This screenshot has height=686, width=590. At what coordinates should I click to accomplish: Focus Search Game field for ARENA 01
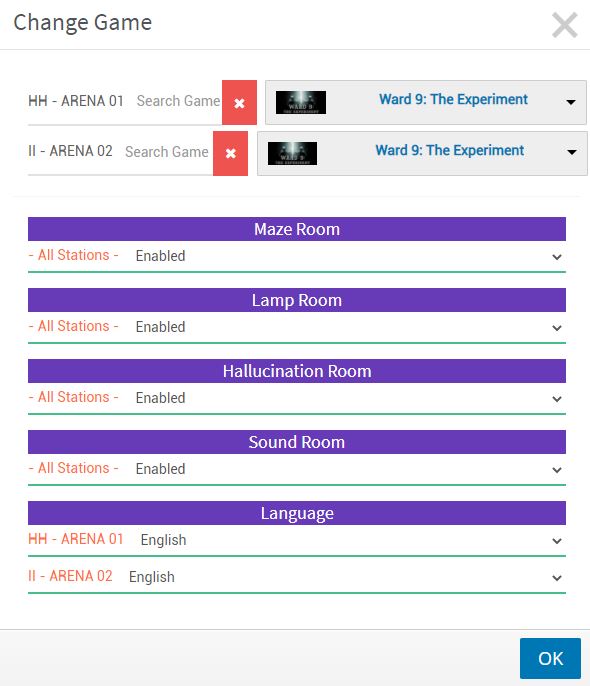[178, 101]
